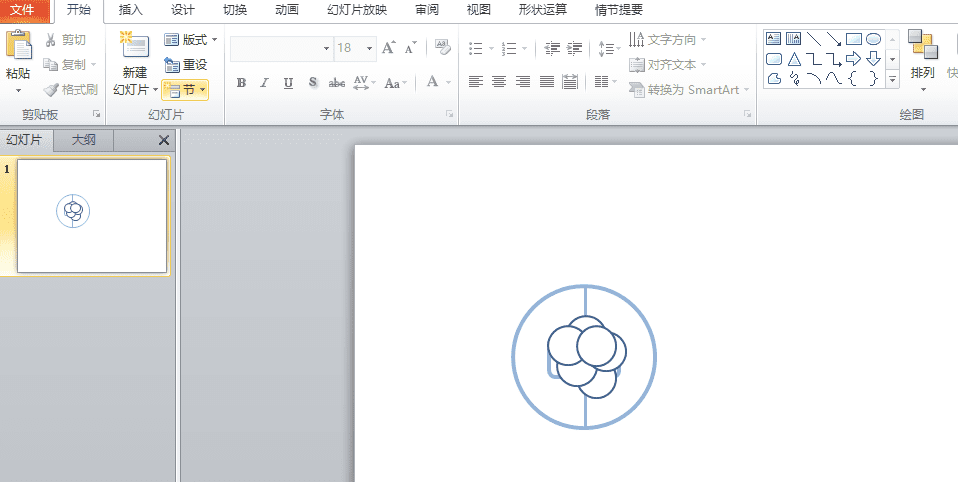Select the Format Painter (格式刷) tool
This screenshot has height=482, width=958.
pos(70,90)
